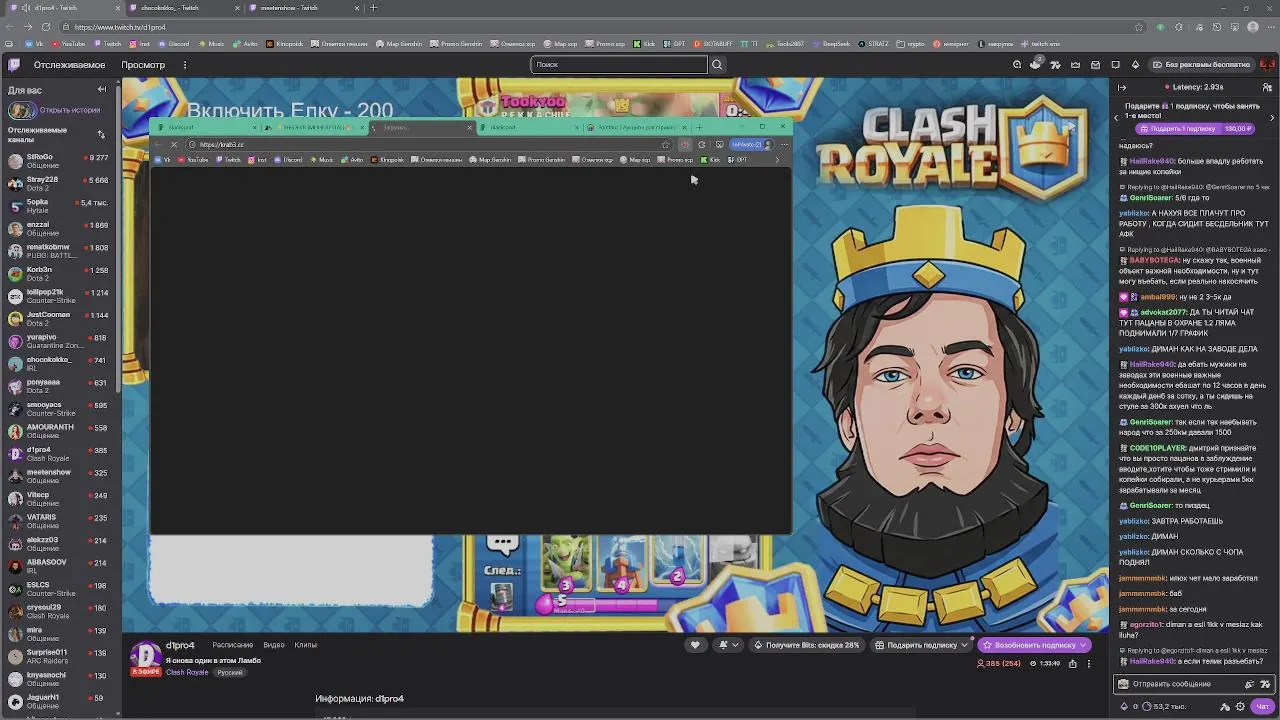Viewport: 1280px width, 720px height.
Task: Toggle the notification bell dropdown under the stream
Action: tap(728, 645)
